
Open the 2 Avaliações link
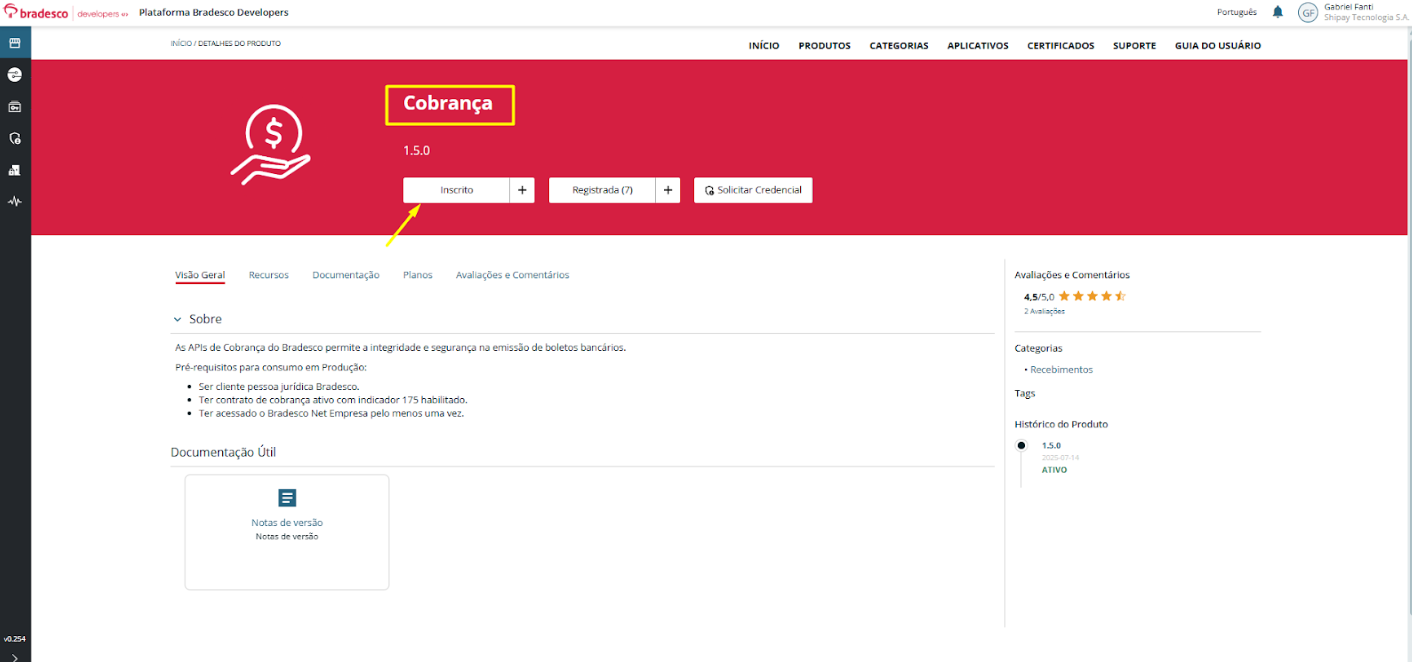coord(1044,311)
